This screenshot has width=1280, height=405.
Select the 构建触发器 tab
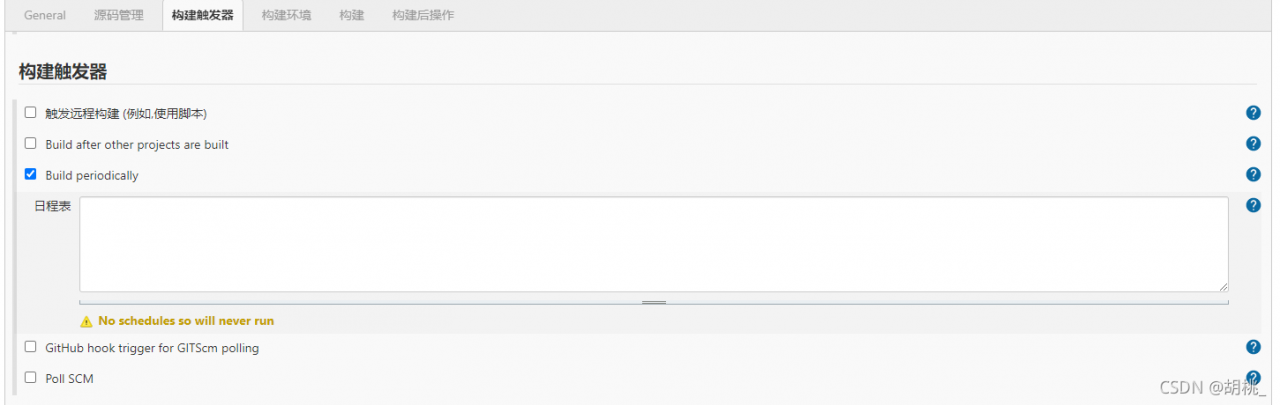tap(202, 15)
